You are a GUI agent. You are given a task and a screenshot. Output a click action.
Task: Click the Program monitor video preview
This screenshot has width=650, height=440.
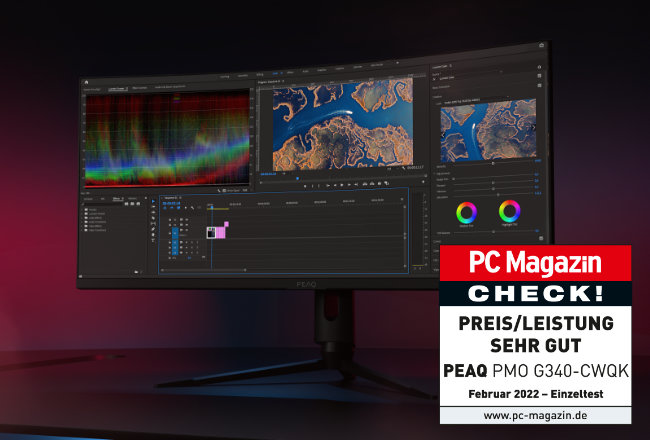tap(343, 124)
